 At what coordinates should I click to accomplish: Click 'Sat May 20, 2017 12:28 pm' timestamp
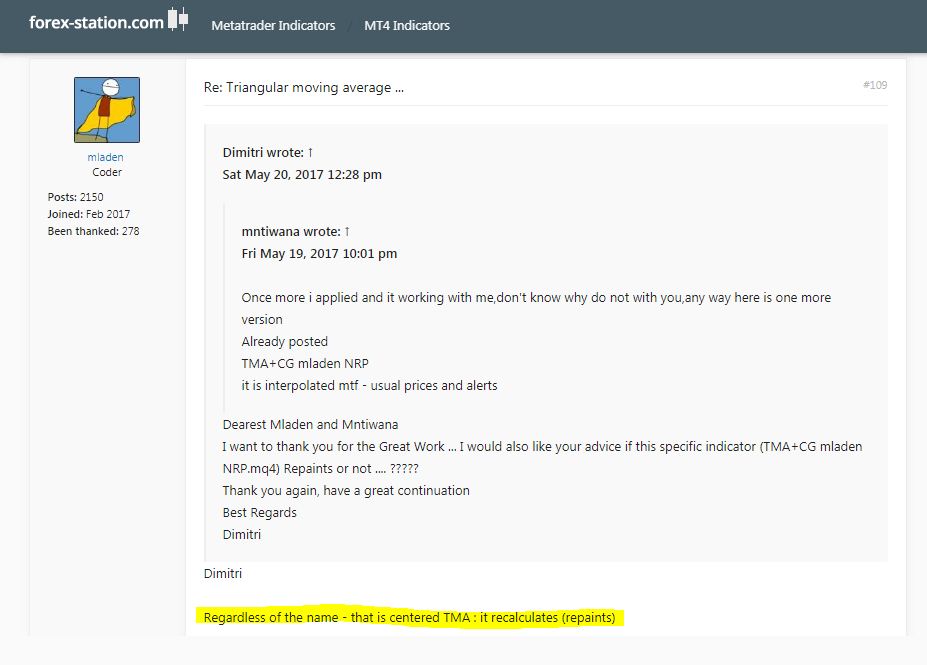pyautogui.click(x=302, y=175)
